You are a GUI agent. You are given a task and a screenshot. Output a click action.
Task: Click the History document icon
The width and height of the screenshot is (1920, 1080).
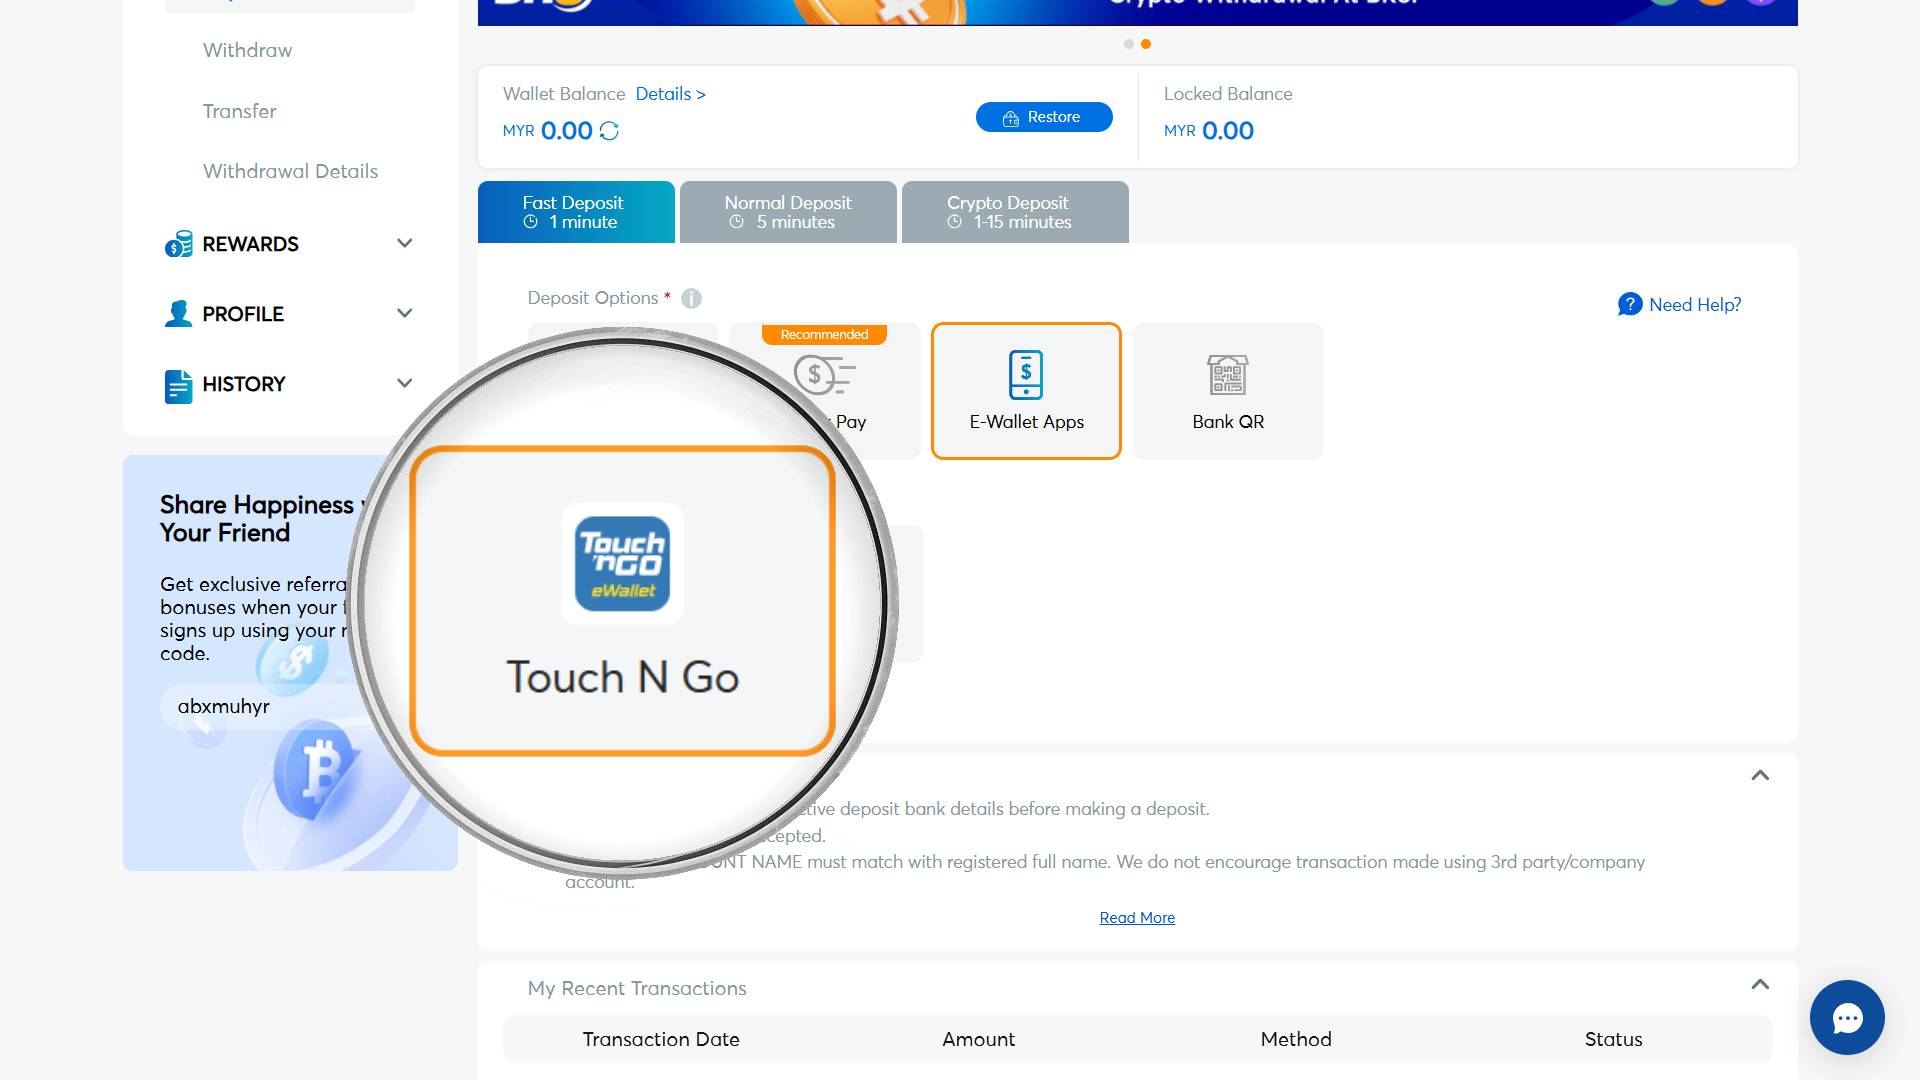pyautogui.click(x=178, y=385)
